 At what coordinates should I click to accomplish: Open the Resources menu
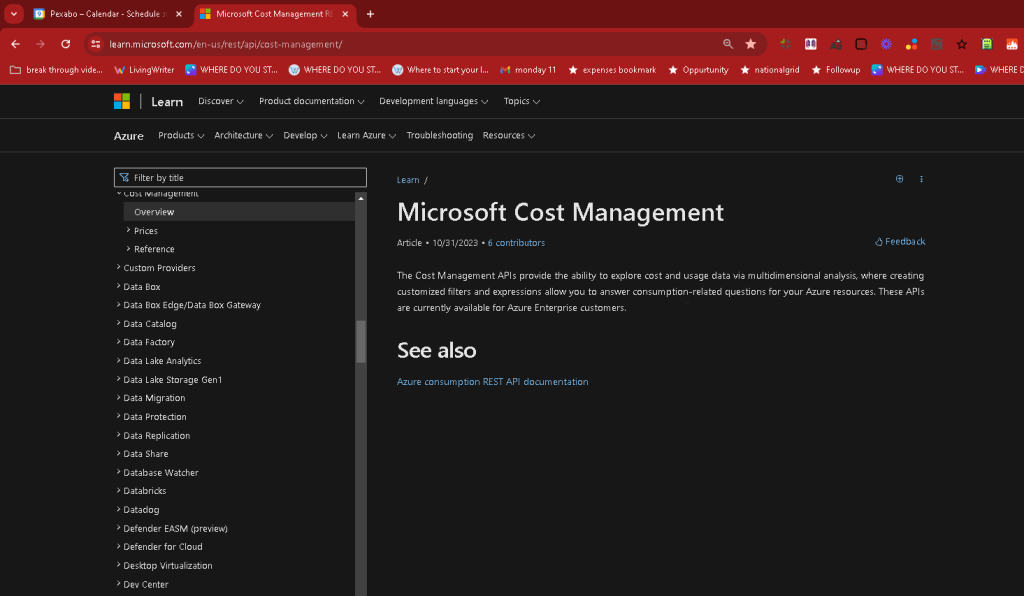[509, 135]
